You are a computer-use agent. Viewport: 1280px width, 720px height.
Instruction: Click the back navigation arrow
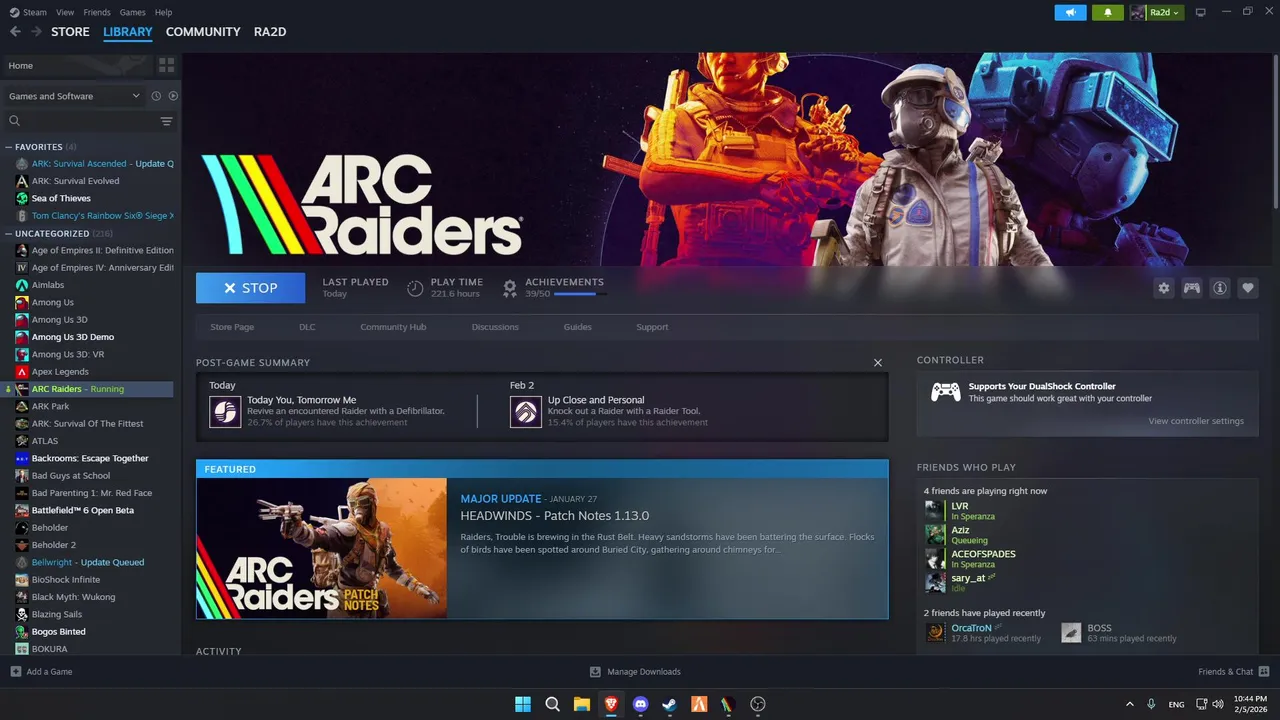point(15,32)
